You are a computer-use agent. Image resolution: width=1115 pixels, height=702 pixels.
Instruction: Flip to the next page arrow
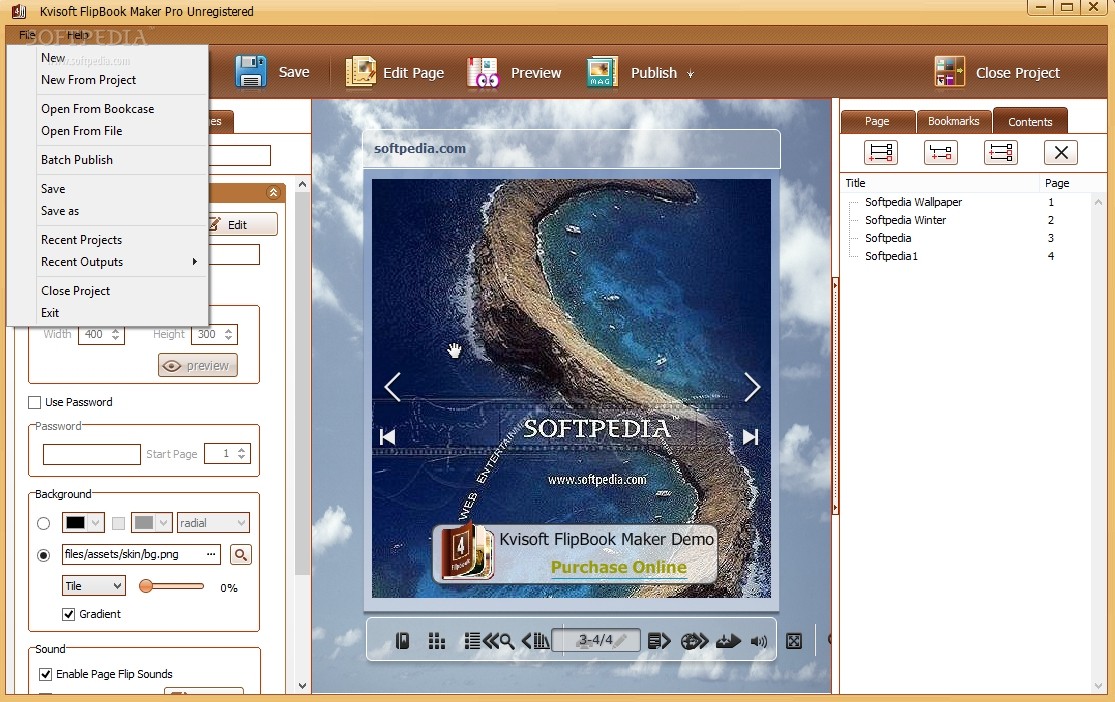pos(752,387)
